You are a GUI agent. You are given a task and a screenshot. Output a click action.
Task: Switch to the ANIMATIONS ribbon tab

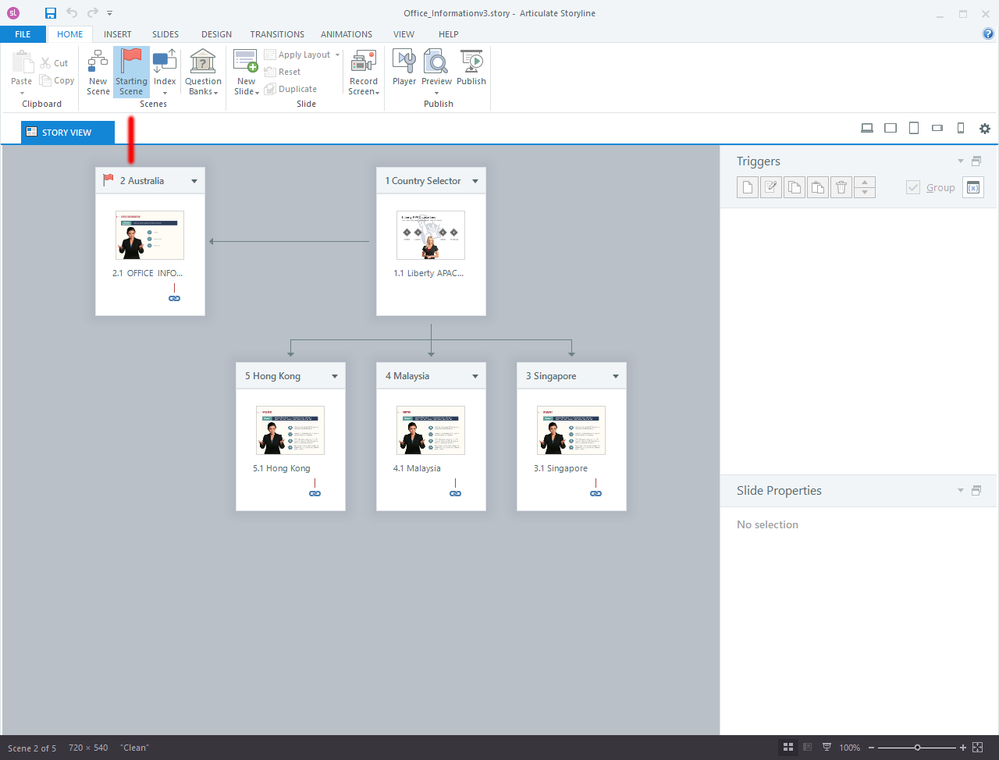(346, 34)
